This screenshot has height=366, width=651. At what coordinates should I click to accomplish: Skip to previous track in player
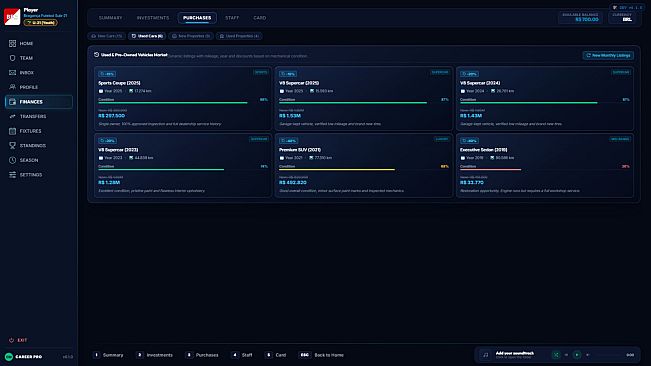[x=566, y=355]
